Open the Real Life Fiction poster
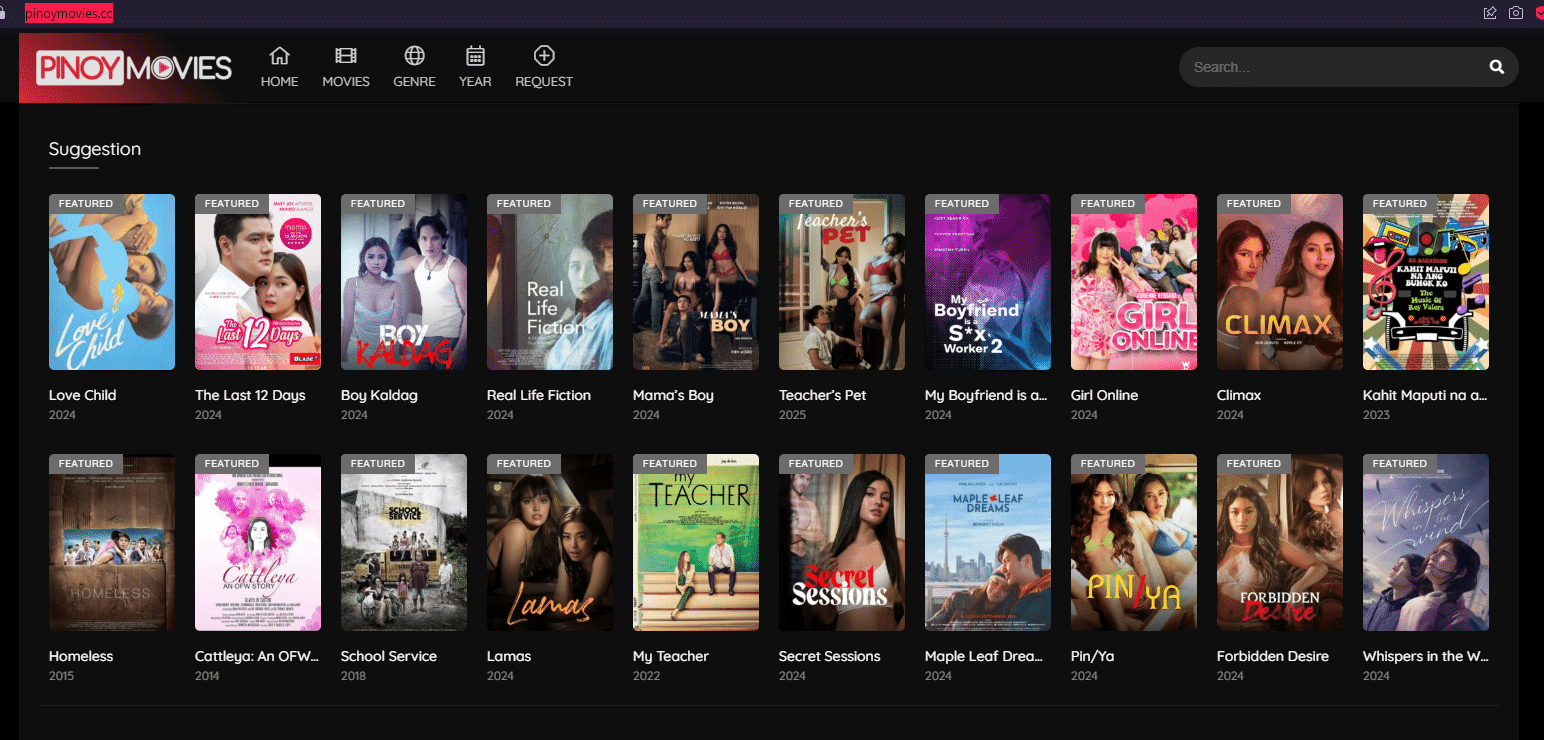The image size is (1544, 740). pyautogui.click(x=550, y=282)
